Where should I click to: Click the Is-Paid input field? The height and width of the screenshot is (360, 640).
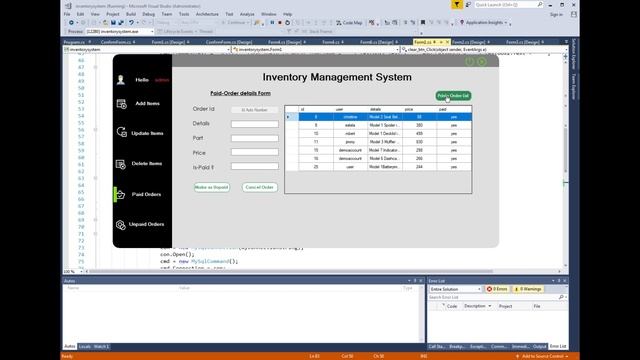(255, 166)
